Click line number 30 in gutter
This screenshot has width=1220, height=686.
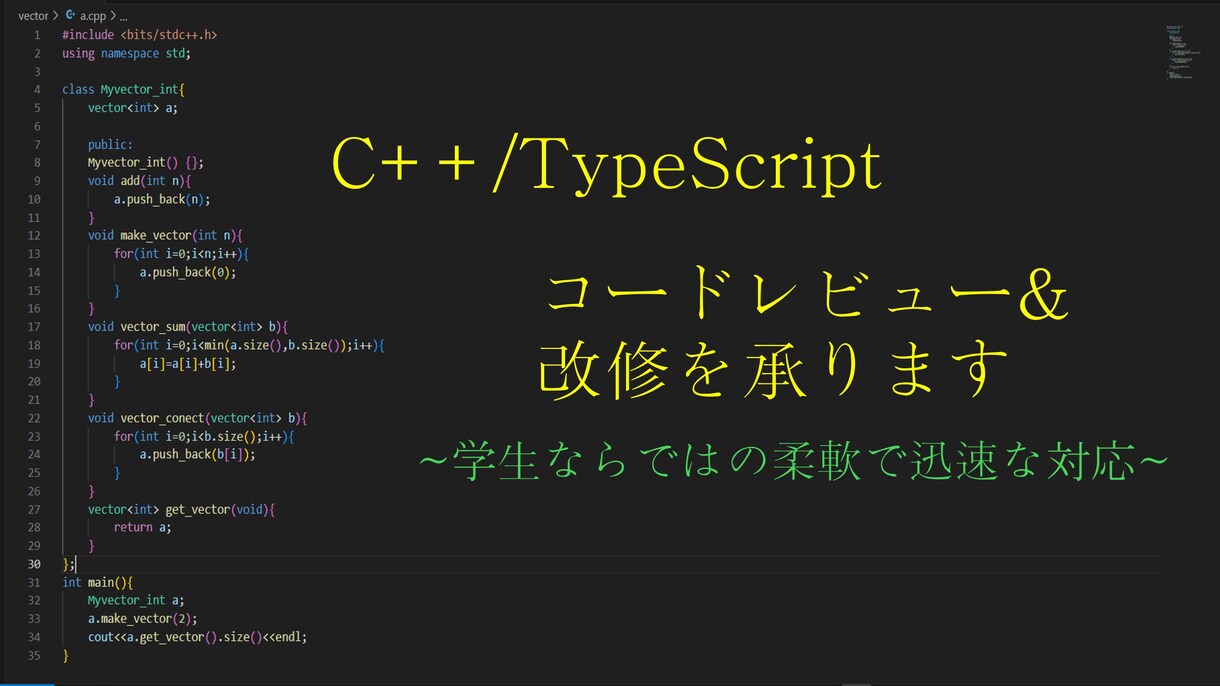coord(35,564)
